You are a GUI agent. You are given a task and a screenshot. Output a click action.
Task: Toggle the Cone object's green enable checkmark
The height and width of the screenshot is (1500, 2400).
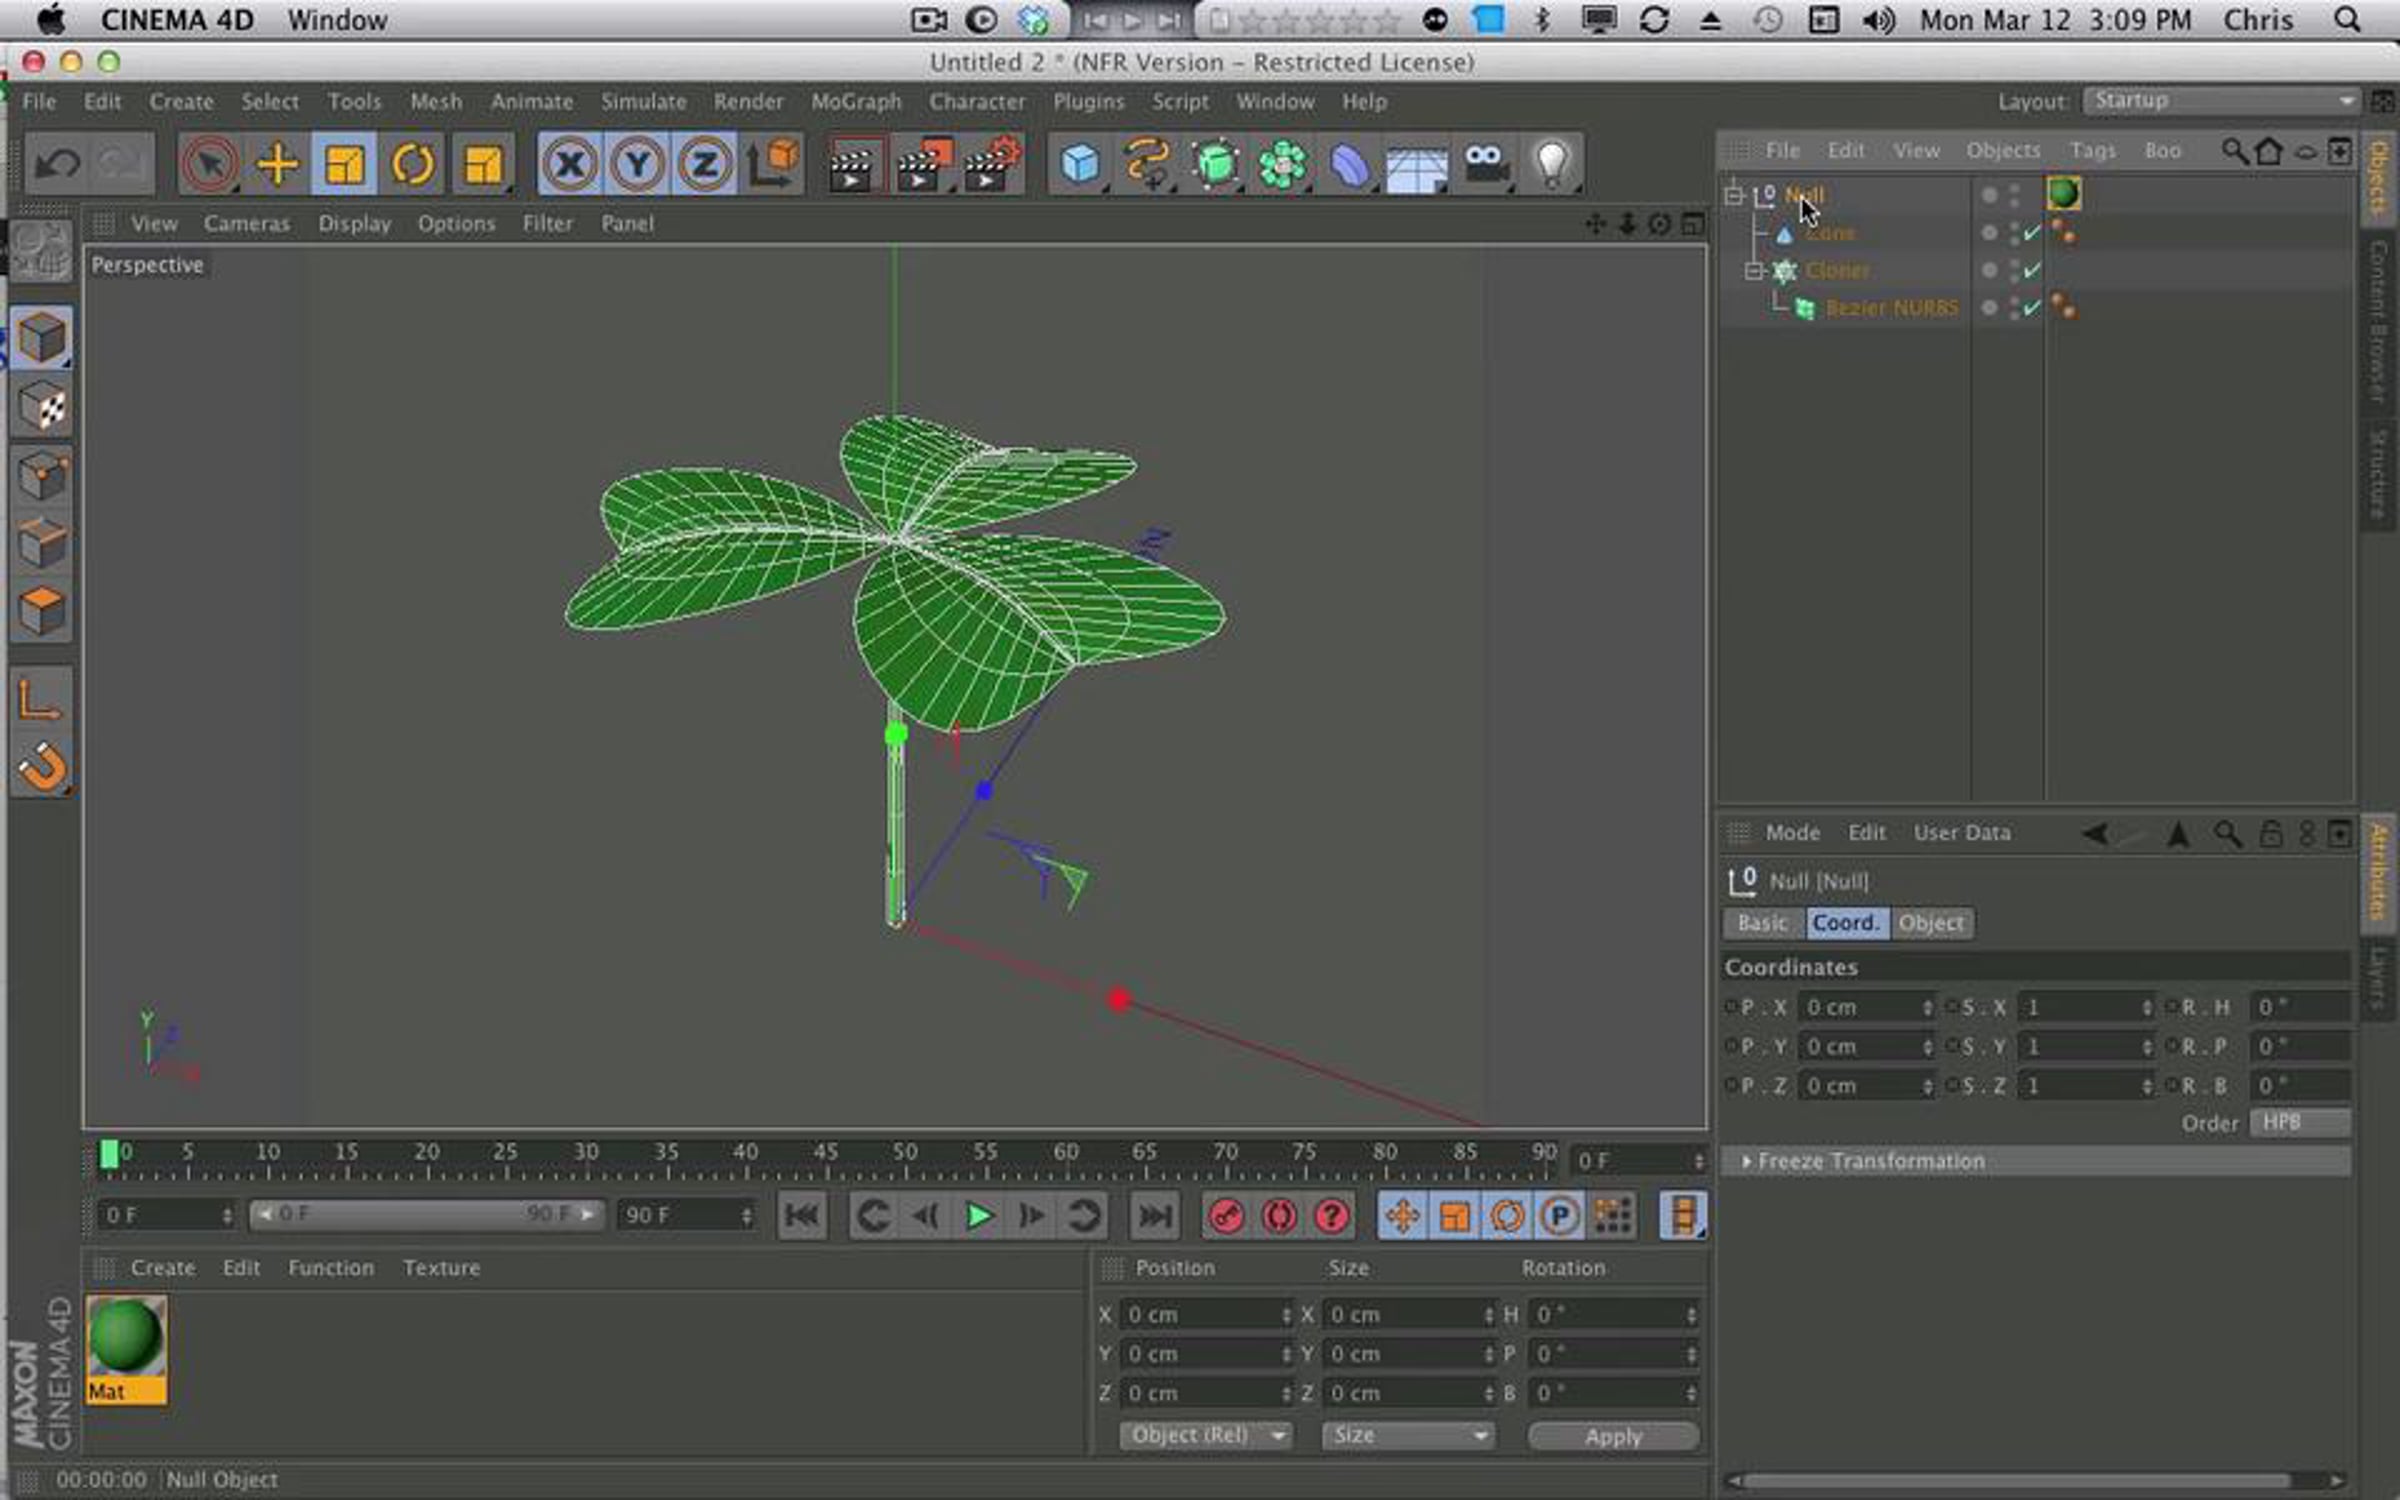click(2031, 233)
